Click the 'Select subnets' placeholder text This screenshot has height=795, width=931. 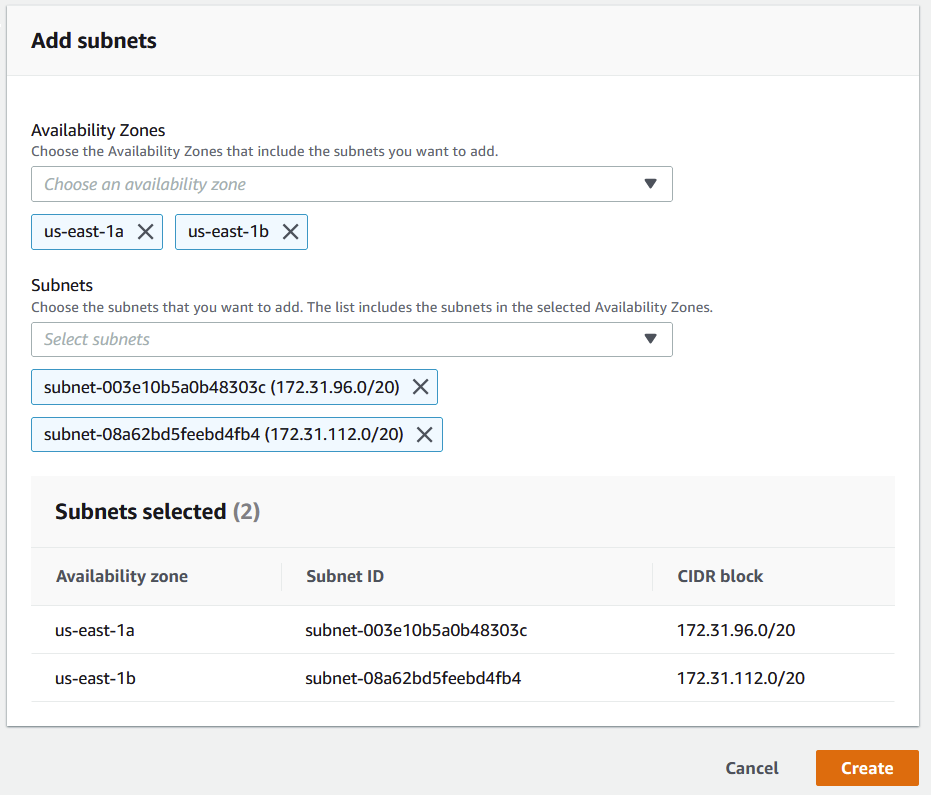[x=97, y=339]
